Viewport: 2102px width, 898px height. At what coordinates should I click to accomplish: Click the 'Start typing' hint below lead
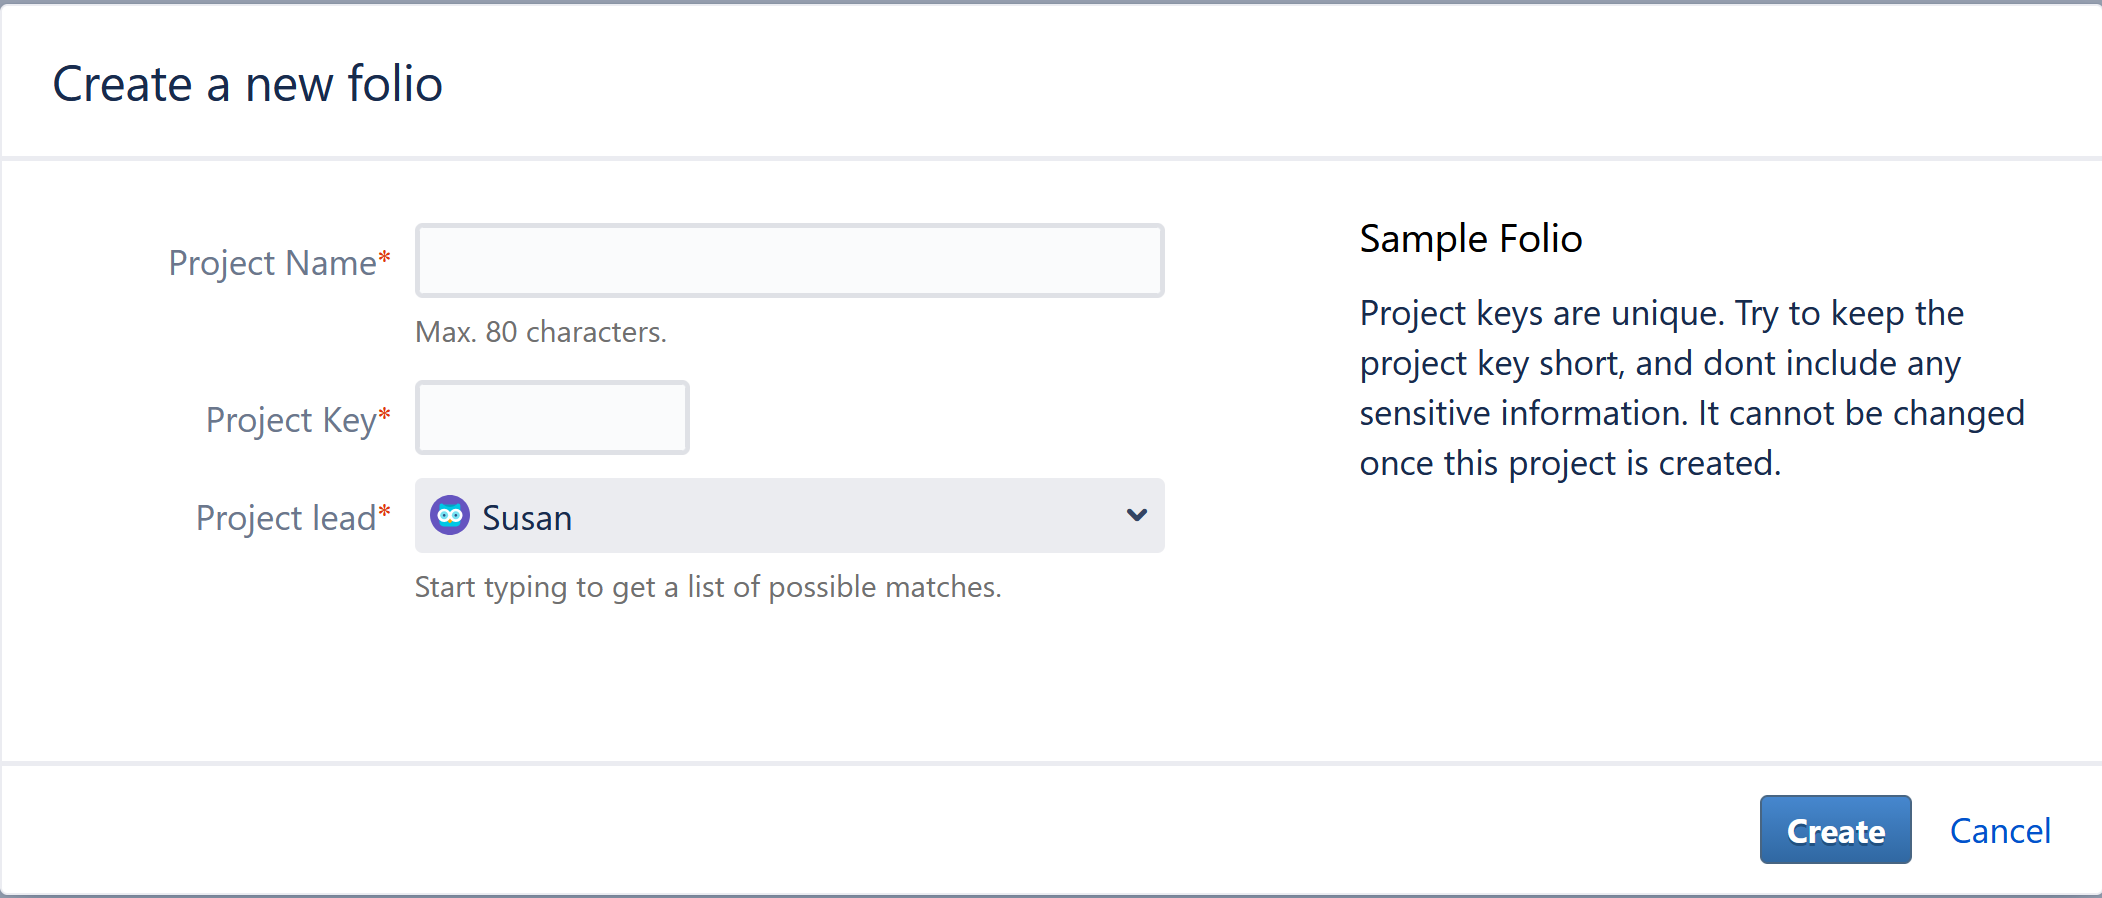[x=707, y=587]
